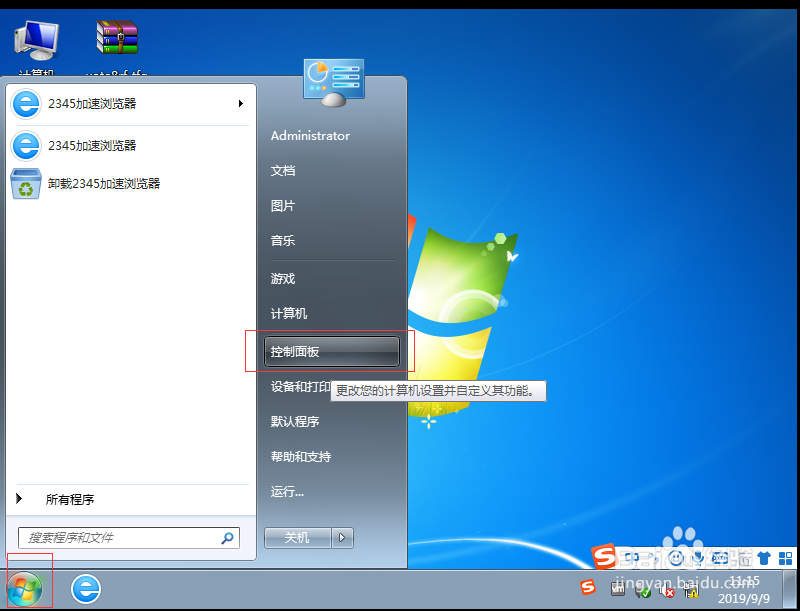Click the VMware tray icon
The width and height of the screenshot is (800, 611).
click(618, 590)
